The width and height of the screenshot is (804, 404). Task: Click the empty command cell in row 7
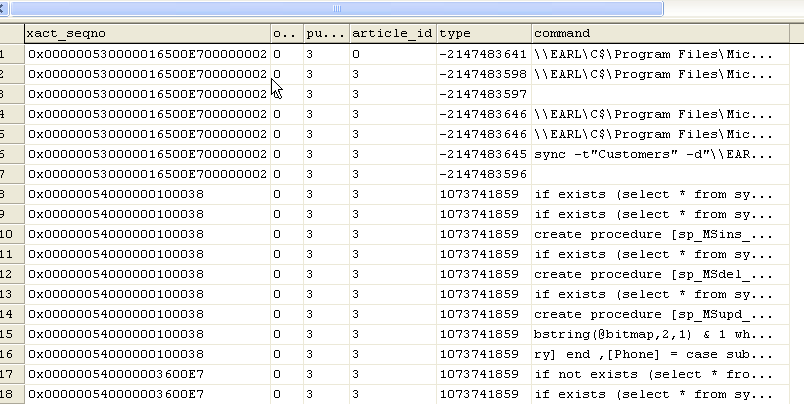(x=654, y=174)
